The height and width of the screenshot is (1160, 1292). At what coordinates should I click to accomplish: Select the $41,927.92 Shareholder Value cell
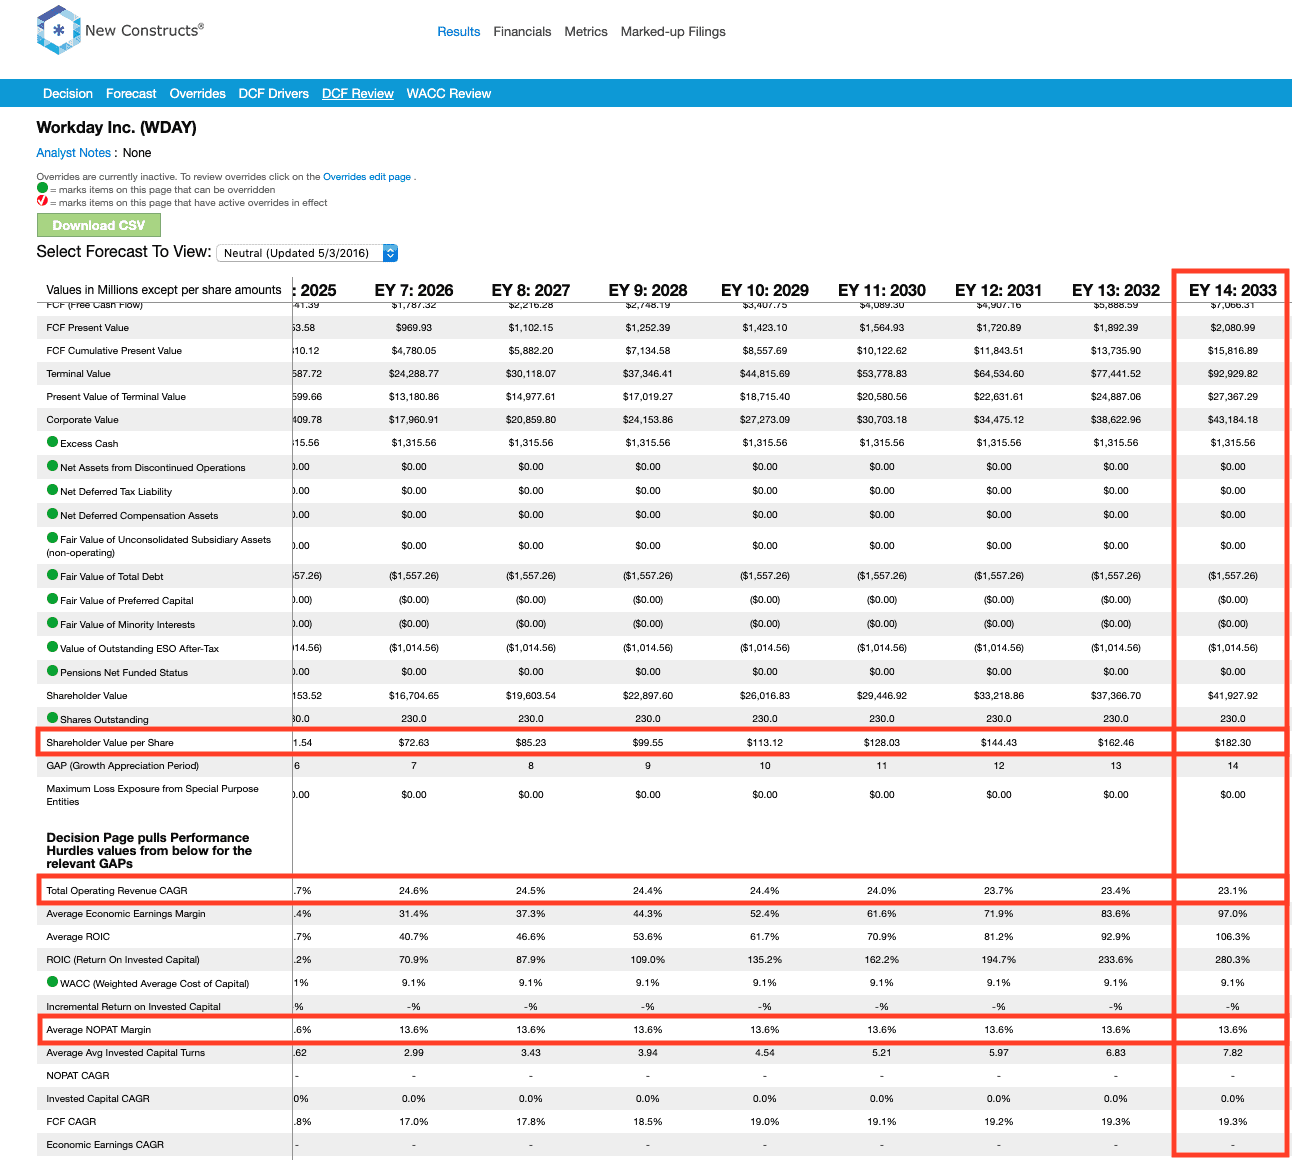[1233, 696]
